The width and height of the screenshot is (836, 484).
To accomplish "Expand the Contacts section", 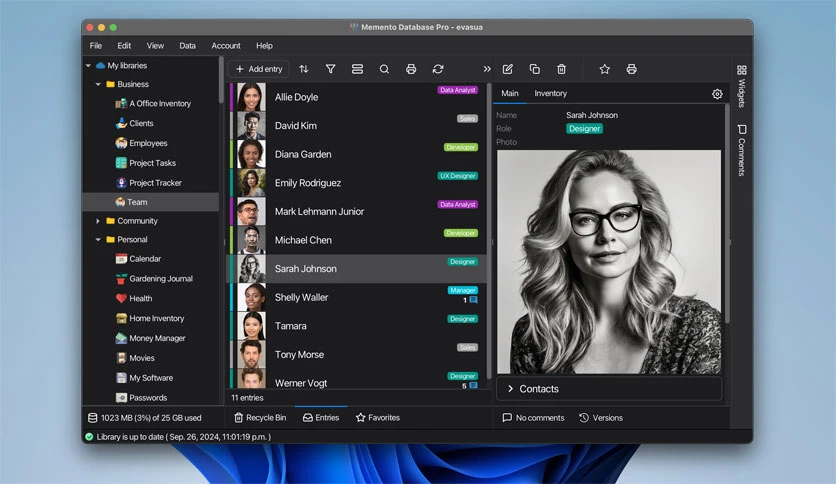I will (609, 389).
